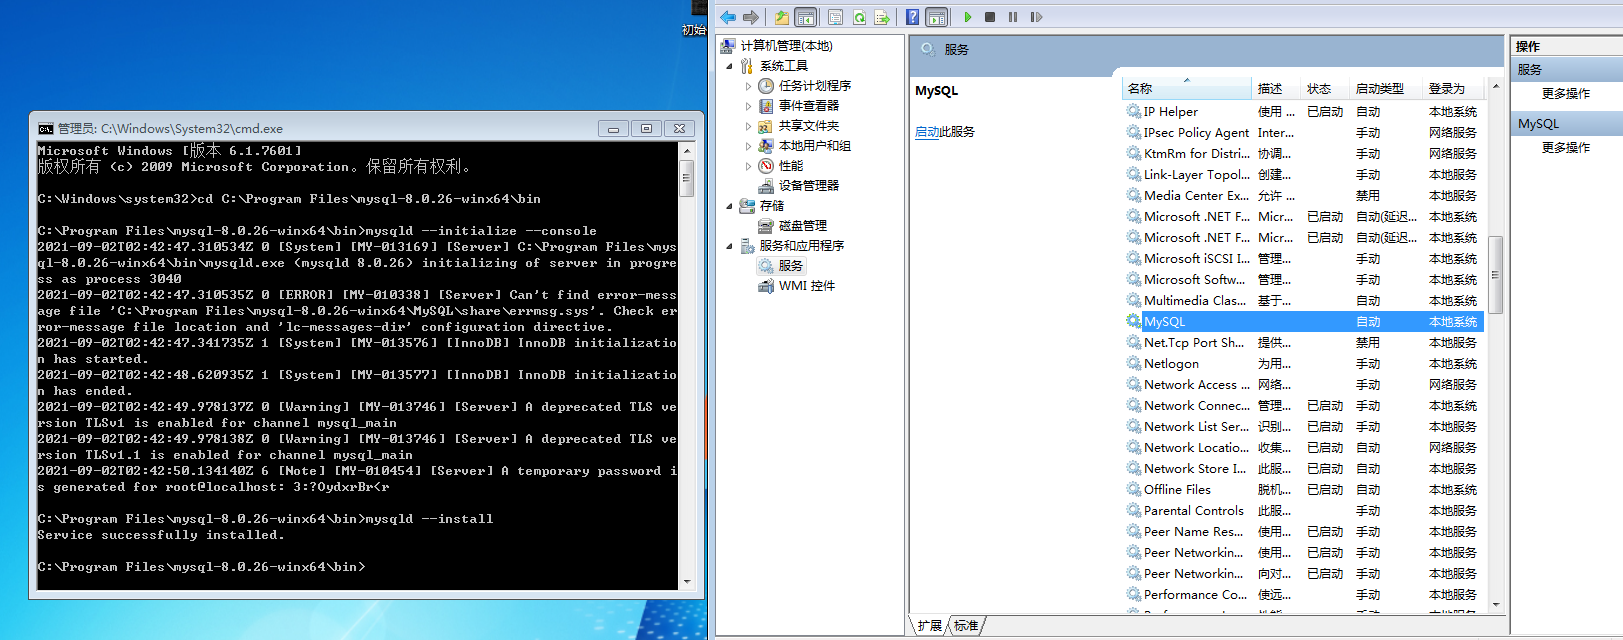Click the gray Forward arrow in toolbar
The height and width of the screenshot is (640, 1623).
pos(751,17)
